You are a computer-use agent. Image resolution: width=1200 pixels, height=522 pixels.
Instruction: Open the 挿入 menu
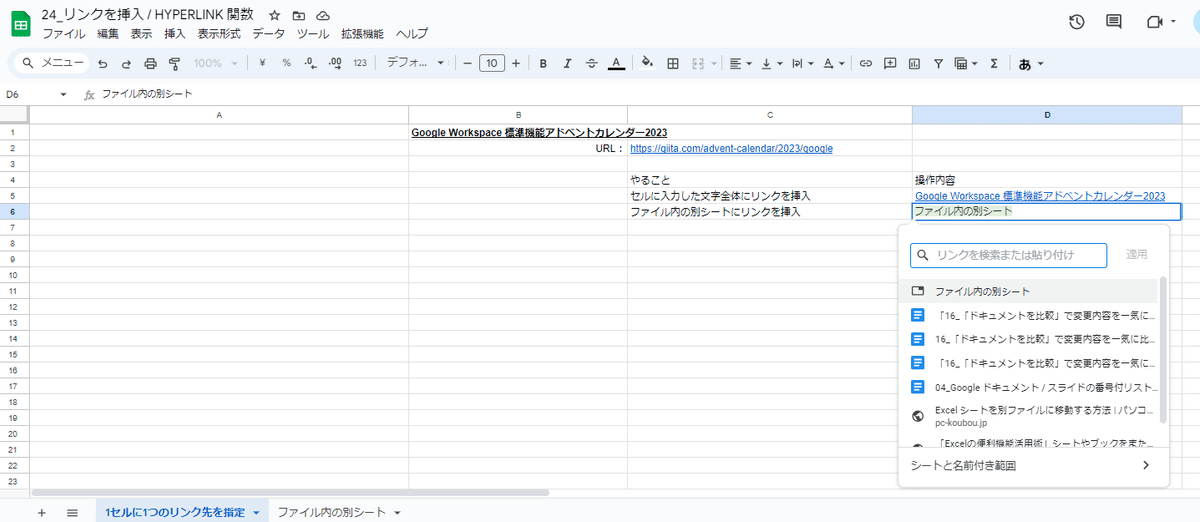tap(174, 34)
